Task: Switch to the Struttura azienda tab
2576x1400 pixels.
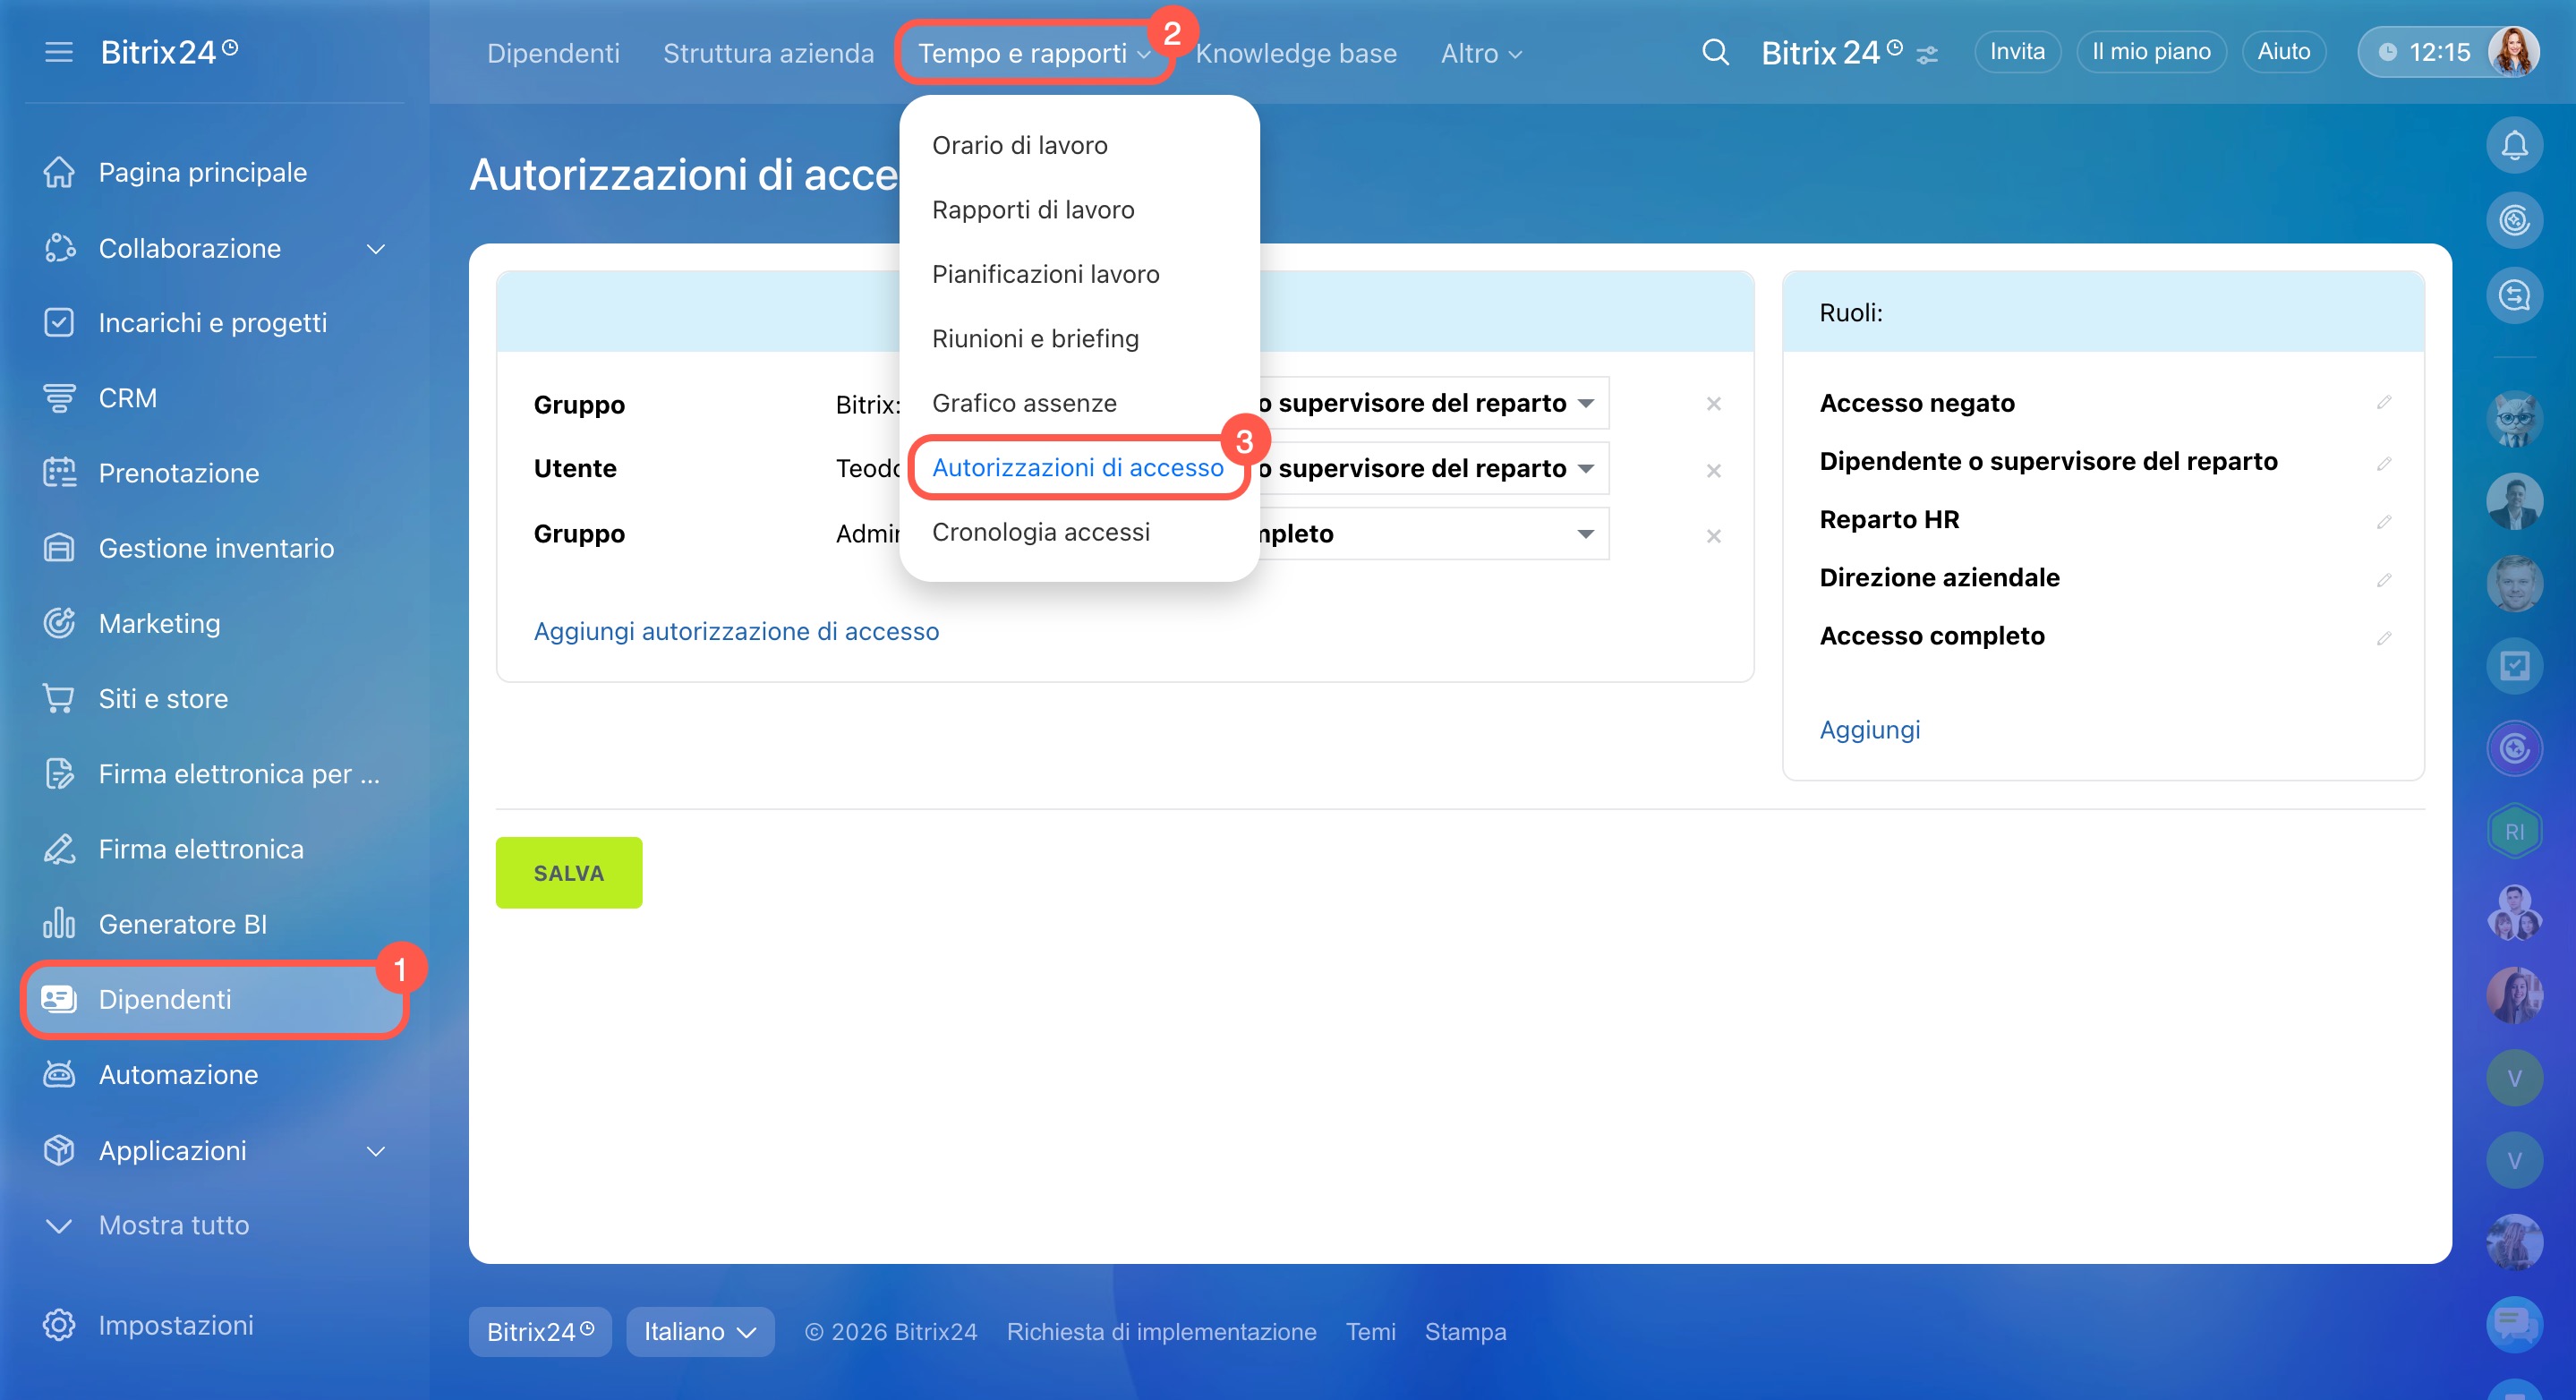Action: (x=768, y=53)
